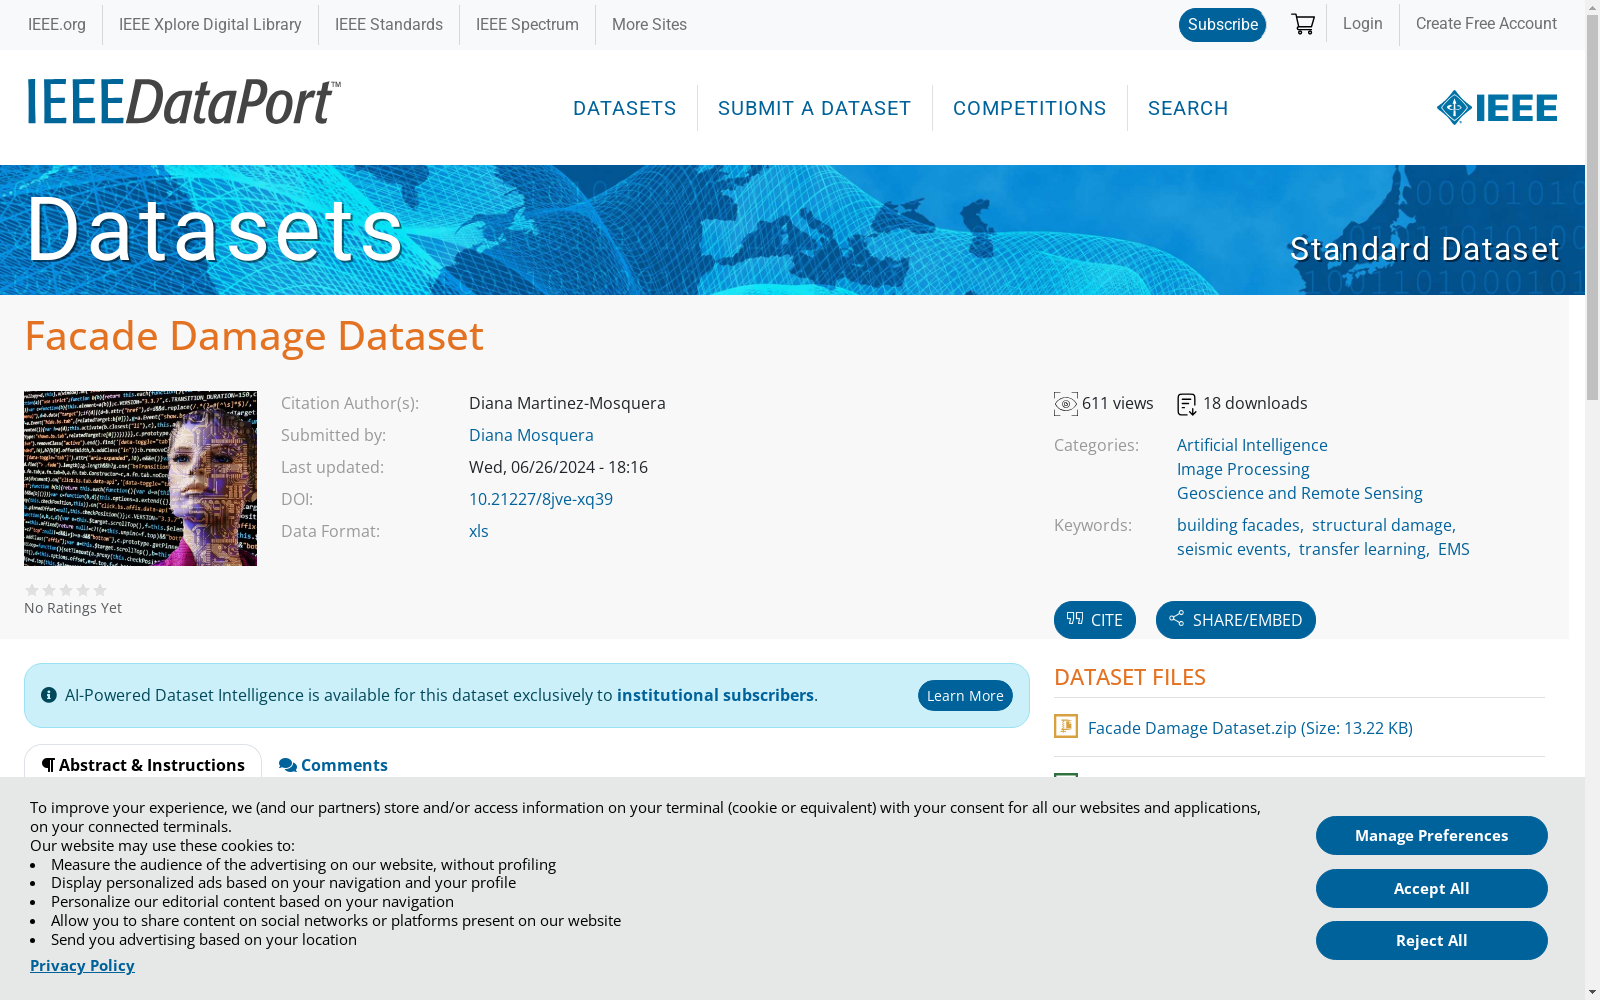This screenshot has height=1000, width=1600.
Task: Switch to the Comments tab
Action: (x=333, y=765)
